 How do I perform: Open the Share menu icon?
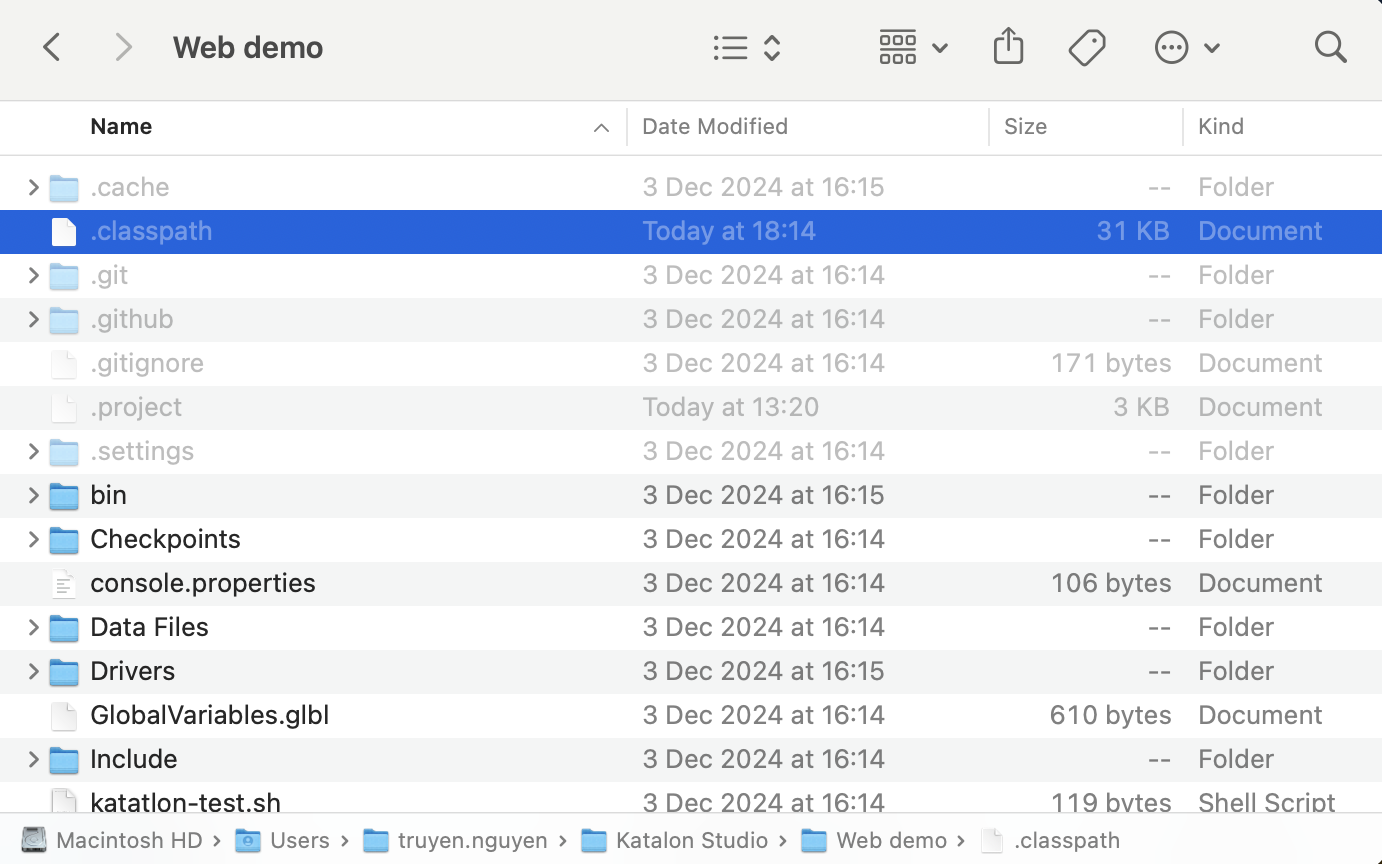[x=1008, y=47]
